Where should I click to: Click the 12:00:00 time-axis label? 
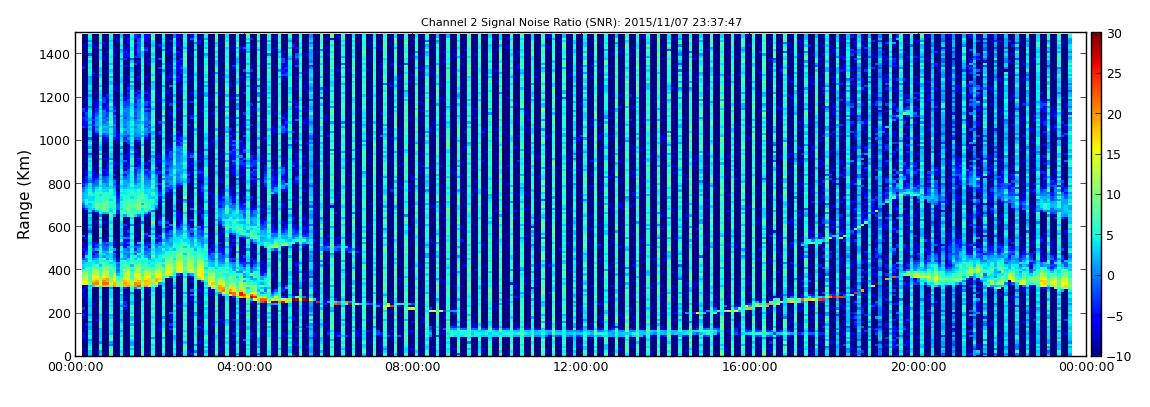pyautogui.click(x=582, y=367)
